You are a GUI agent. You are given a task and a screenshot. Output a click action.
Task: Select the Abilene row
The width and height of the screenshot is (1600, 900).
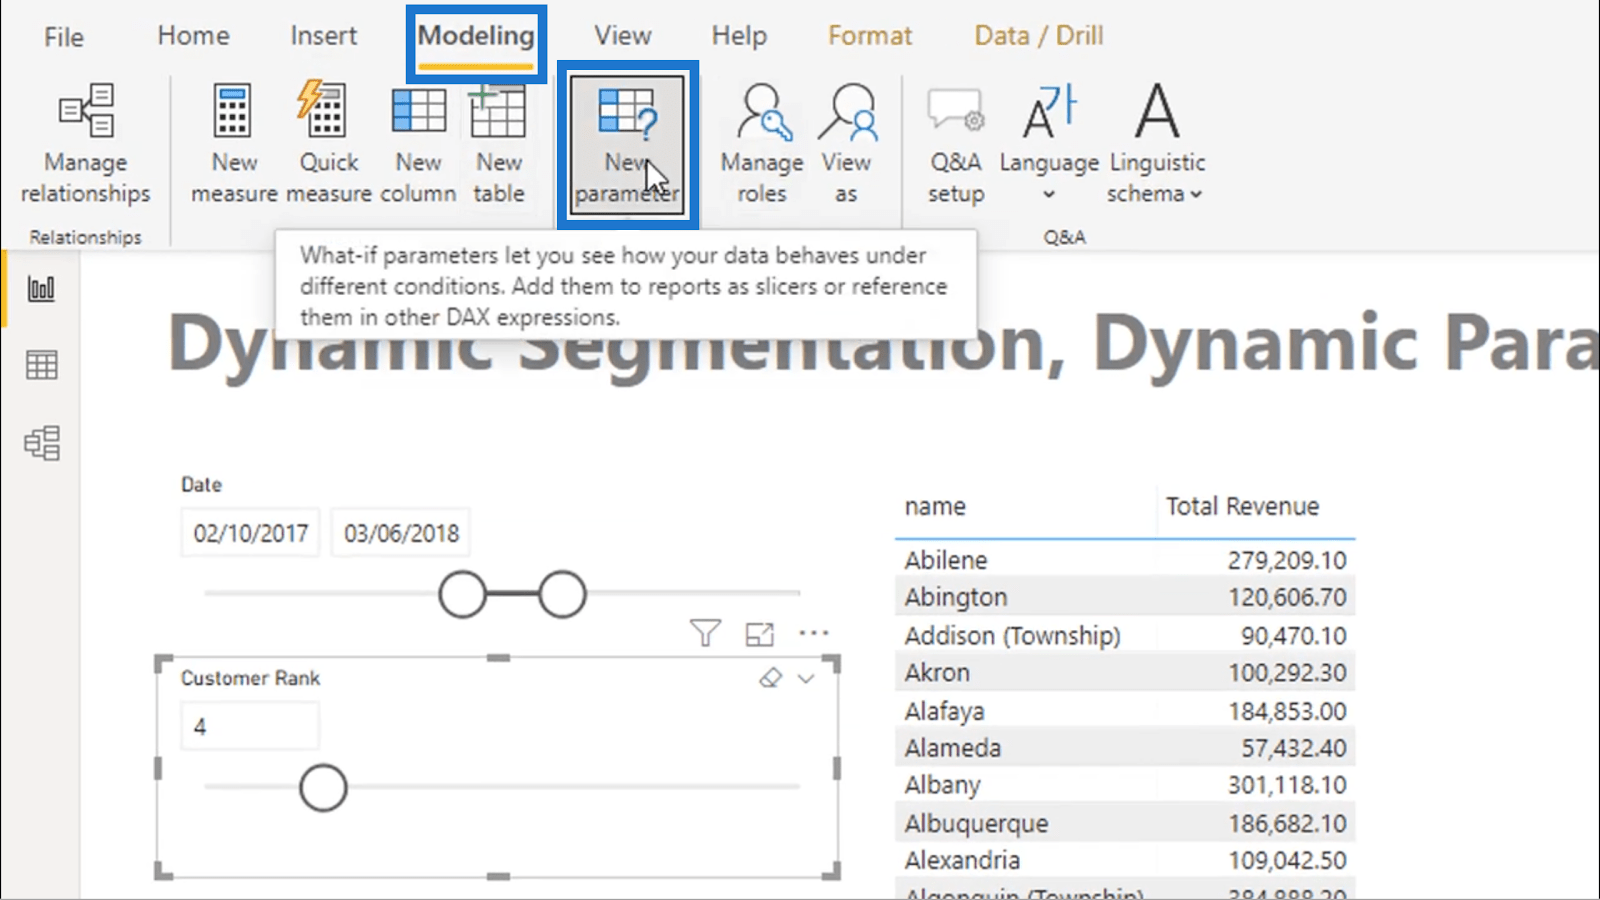(1125, 560)
